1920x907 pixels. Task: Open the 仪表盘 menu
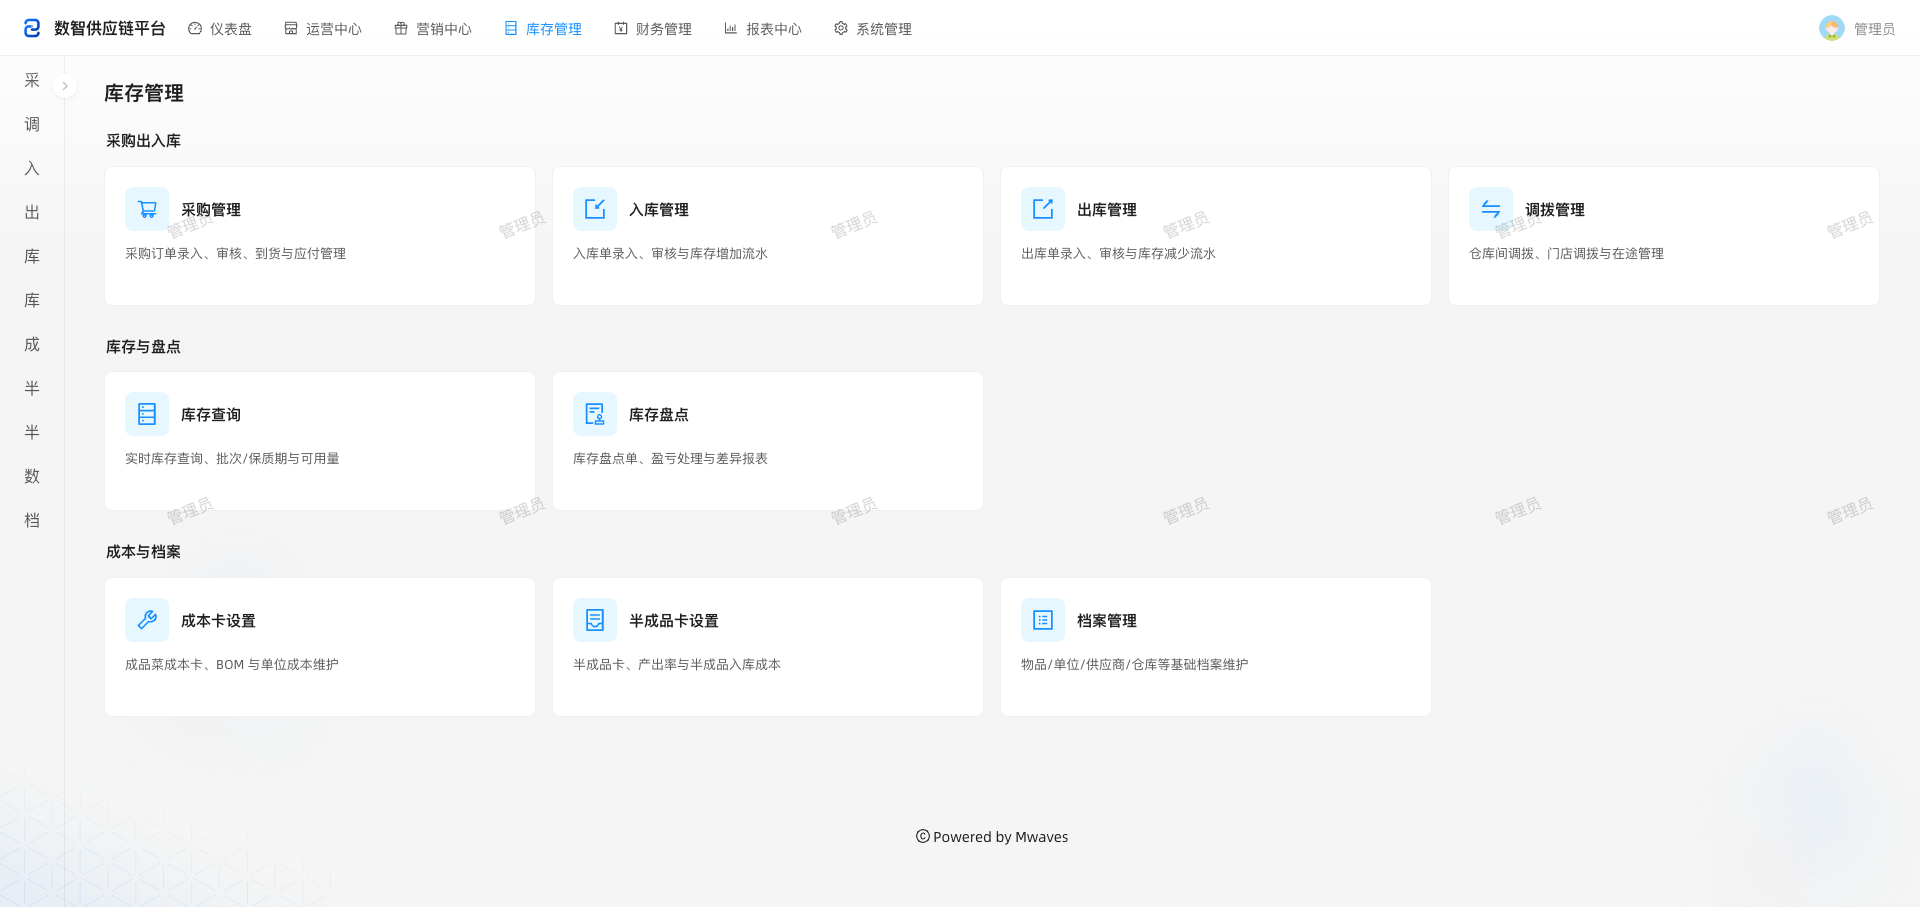coord(220,29)
